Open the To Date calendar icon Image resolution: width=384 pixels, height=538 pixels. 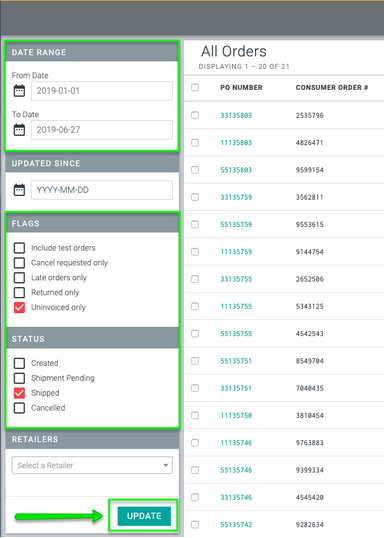tap(19, 130)
